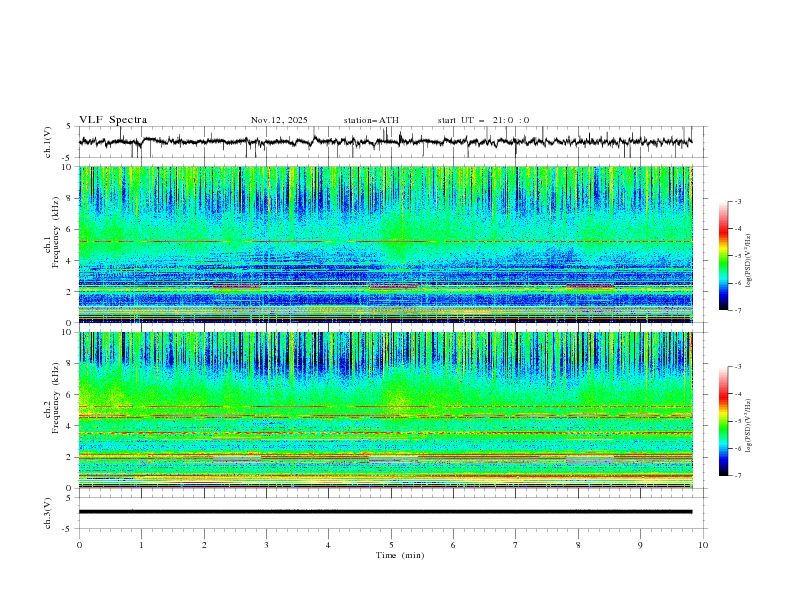Click the '1' tick on Time axis
The width and height of the screenshot is (792, 612).
click(x=141, y=545)
